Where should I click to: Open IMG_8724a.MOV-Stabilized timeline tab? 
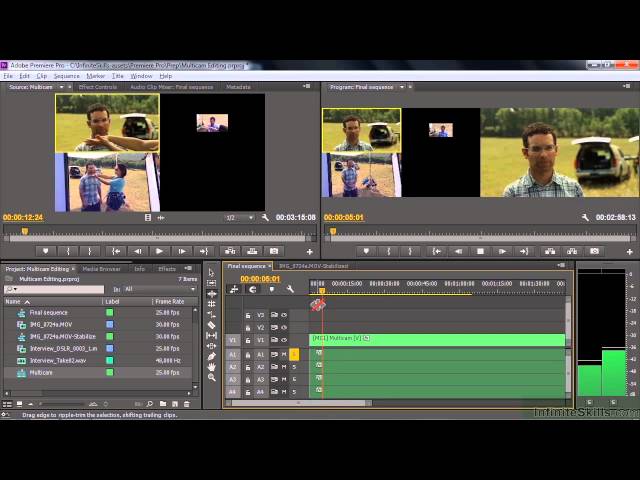point(313,266)
